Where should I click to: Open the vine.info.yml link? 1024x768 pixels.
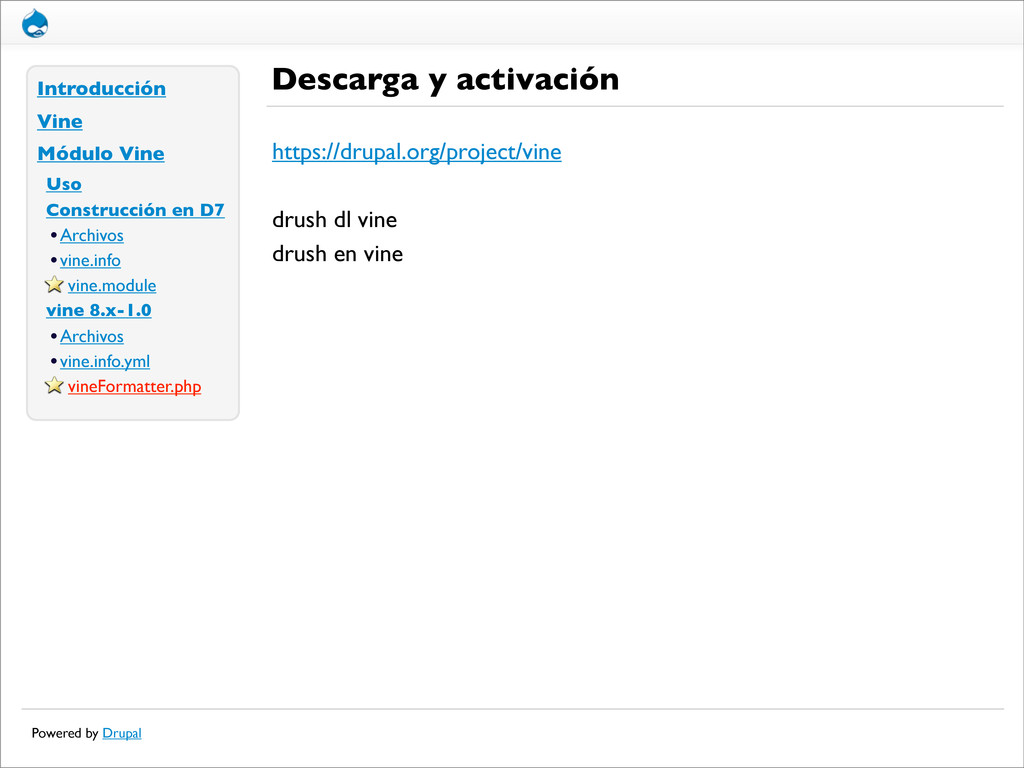coord(104,361)
